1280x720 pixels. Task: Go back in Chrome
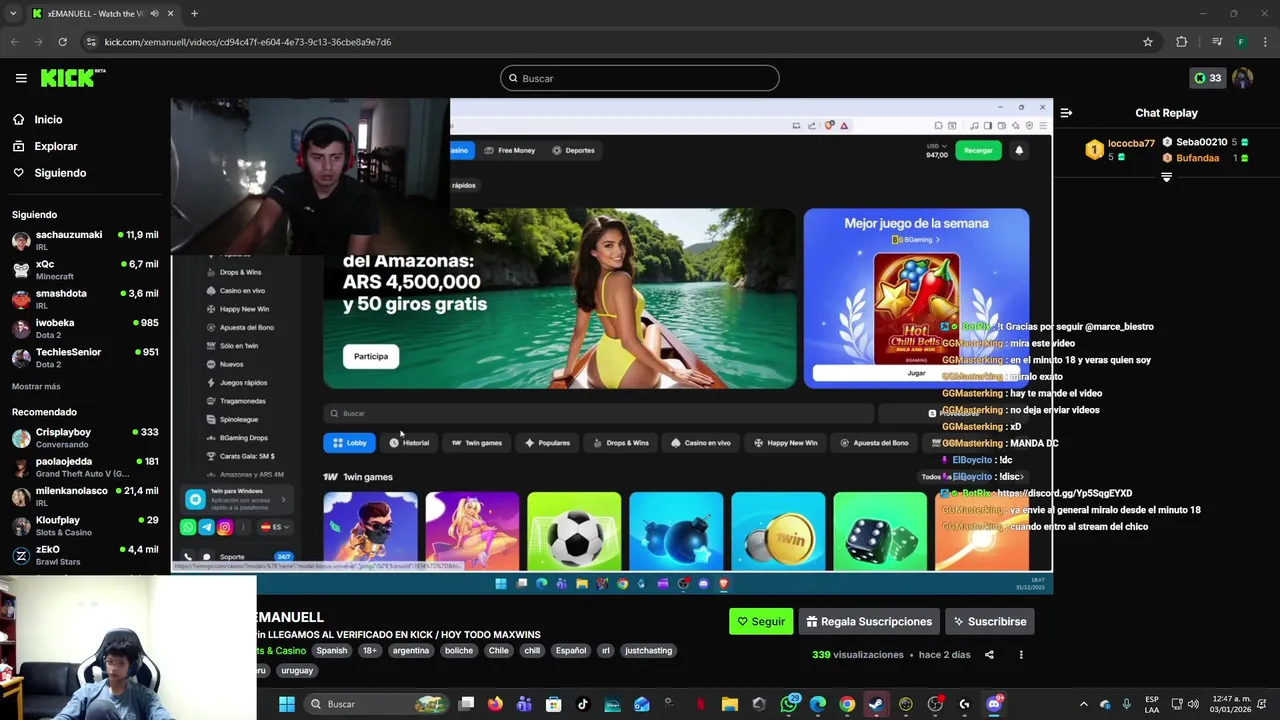point(14,42)
